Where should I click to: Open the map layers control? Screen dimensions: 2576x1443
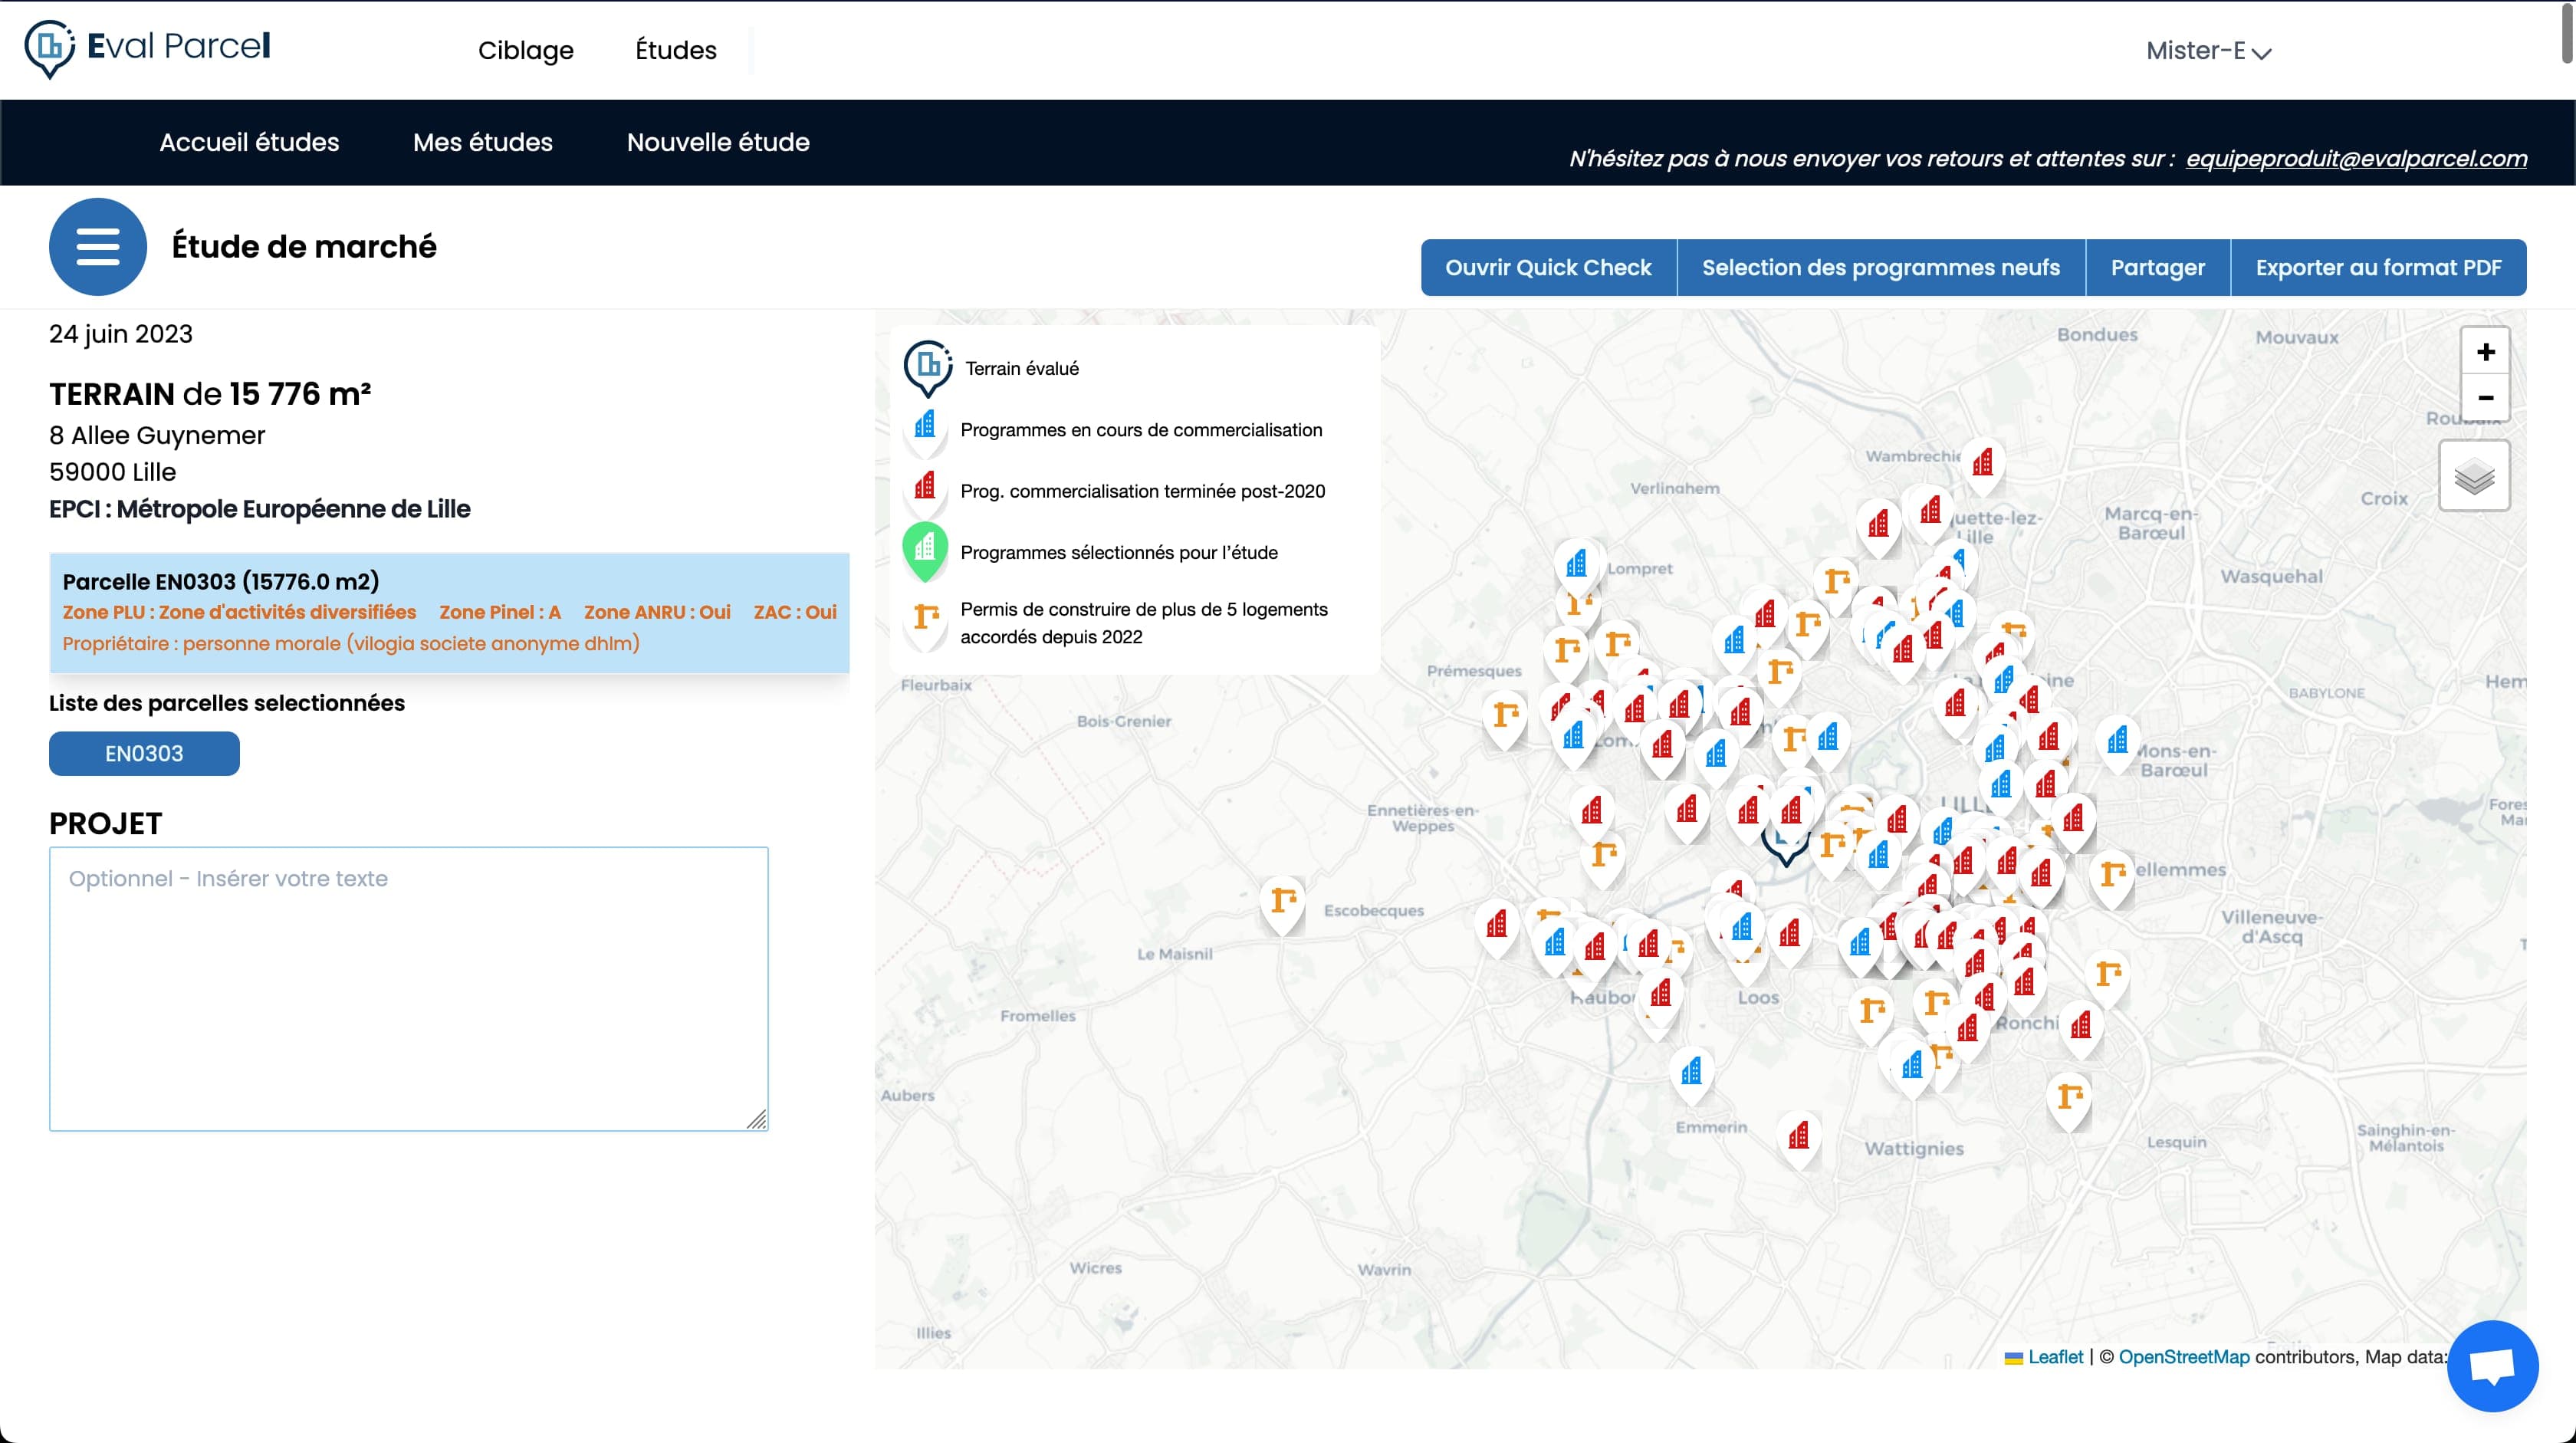tap(2474, 476)
